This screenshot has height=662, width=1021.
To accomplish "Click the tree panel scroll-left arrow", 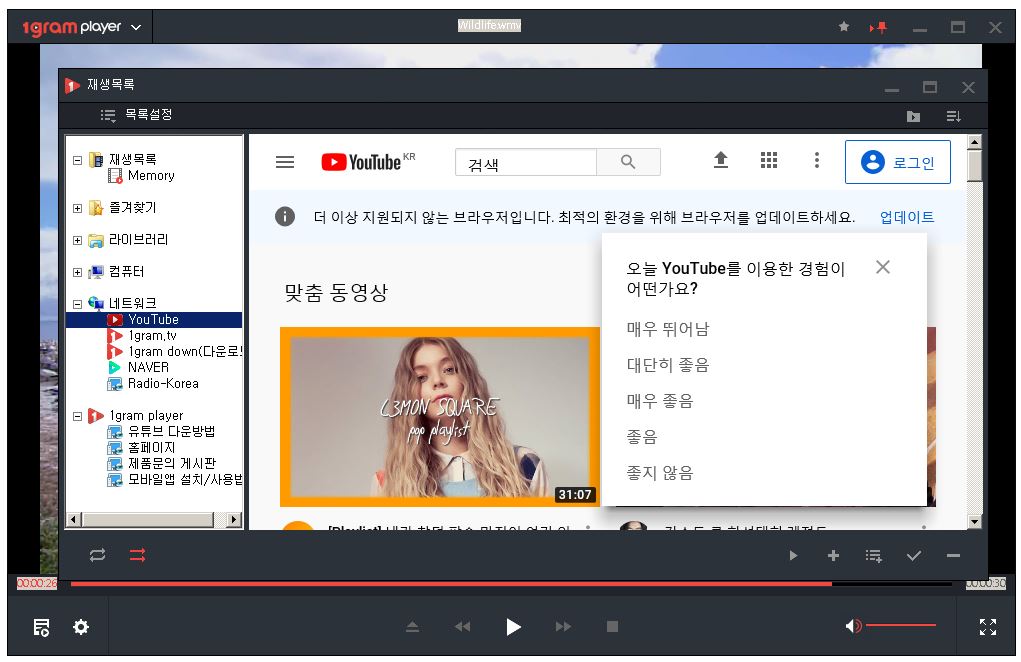I will [x=74, y=519].
